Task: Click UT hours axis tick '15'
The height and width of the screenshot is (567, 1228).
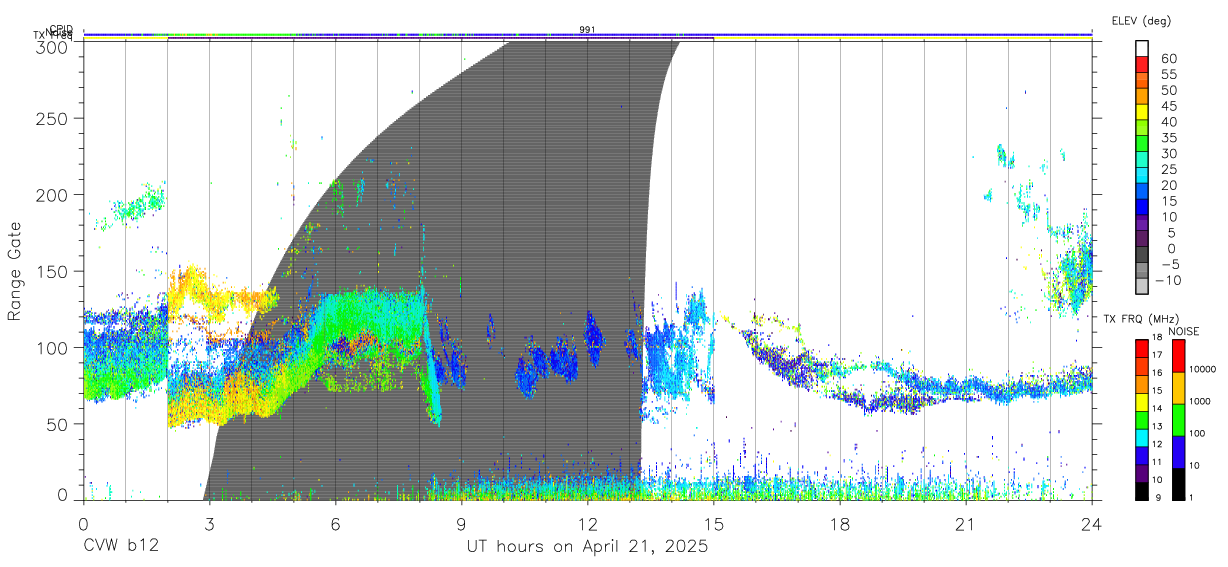Action: click(x=713, y=524)
